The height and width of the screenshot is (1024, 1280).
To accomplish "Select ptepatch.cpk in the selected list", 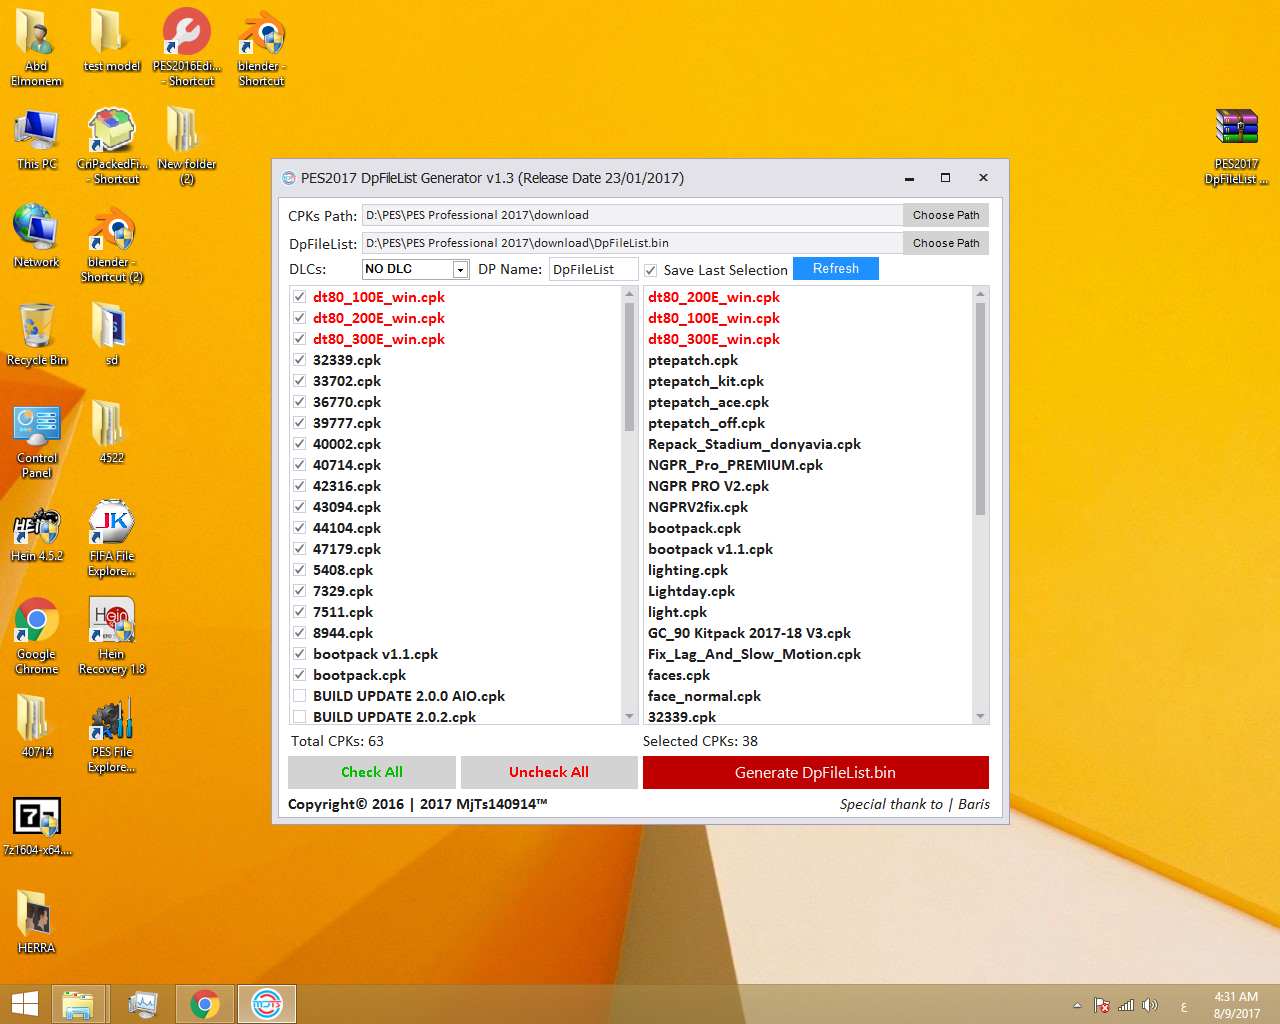I will 693,360.
